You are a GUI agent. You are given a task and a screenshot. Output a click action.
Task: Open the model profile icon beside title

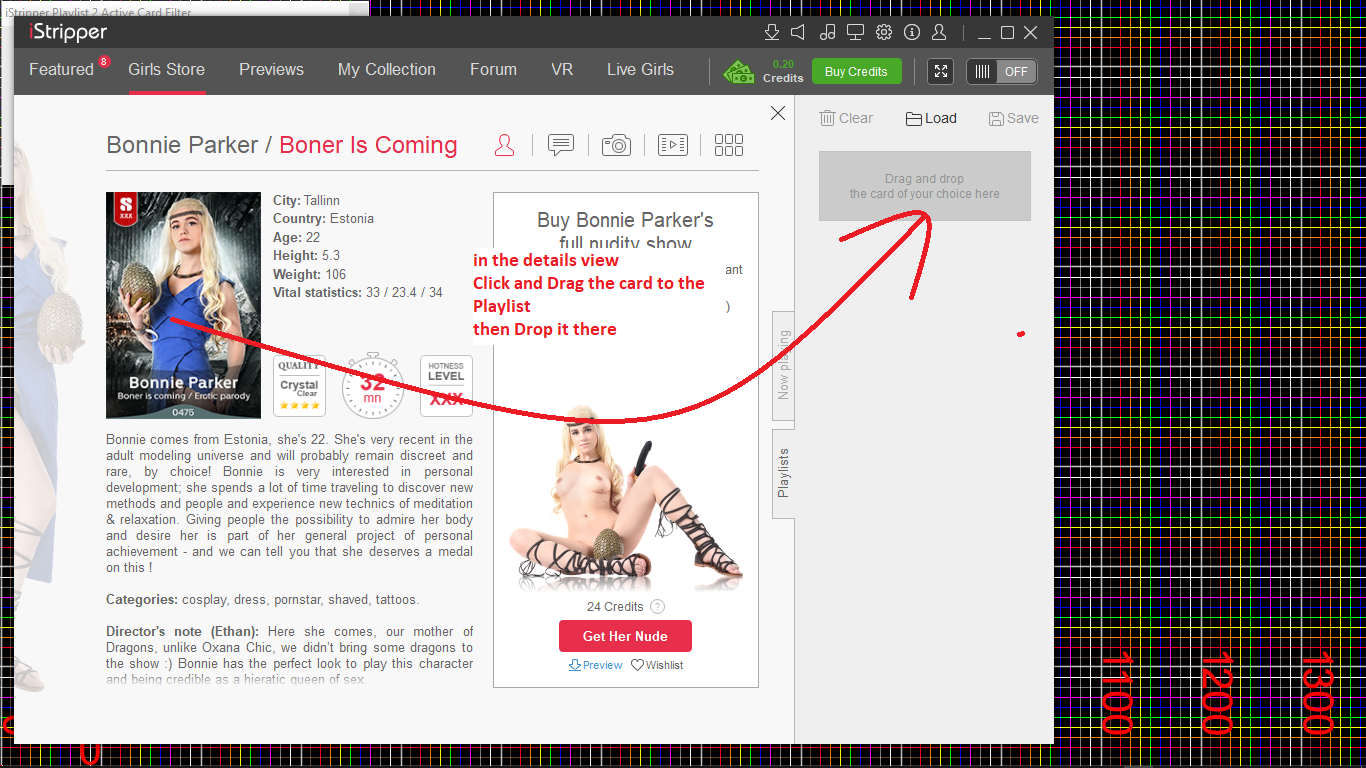[505, 146]
